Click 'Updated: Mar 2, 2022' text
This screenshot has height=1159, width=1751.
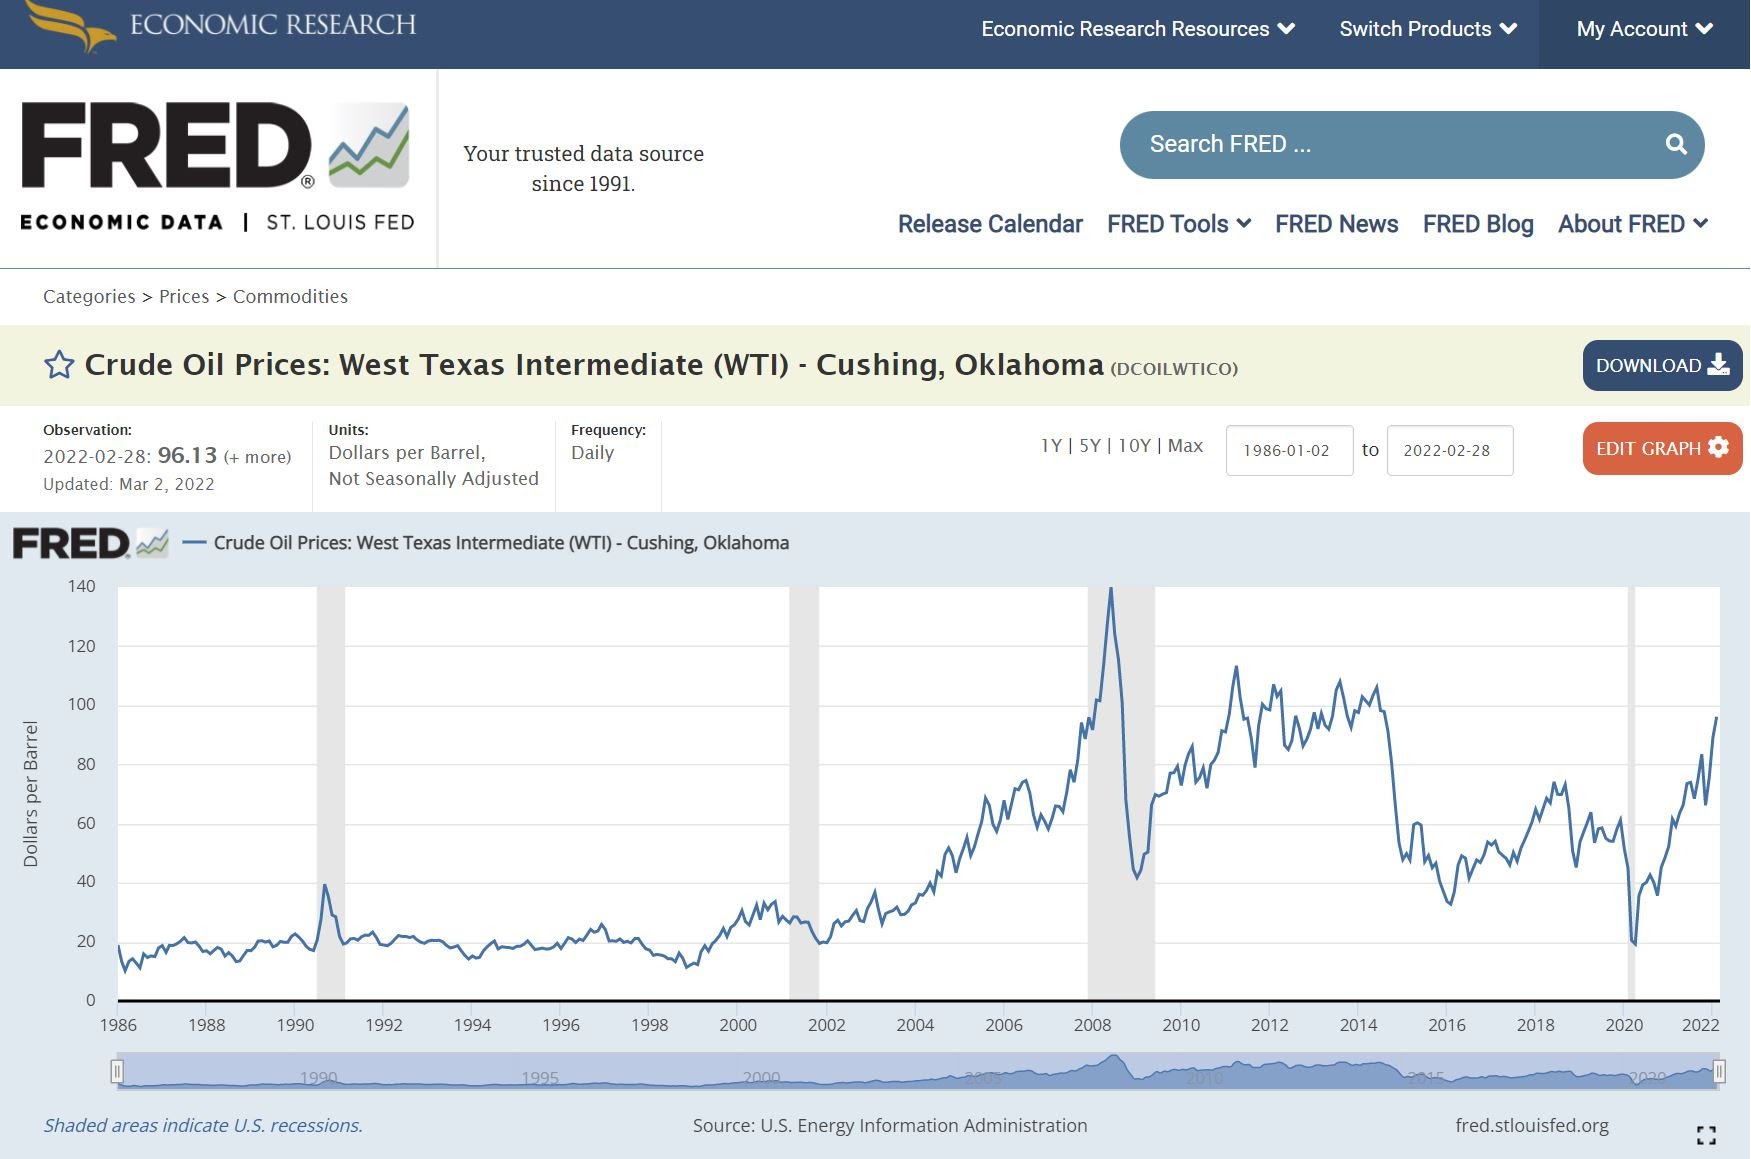point(129,484)
